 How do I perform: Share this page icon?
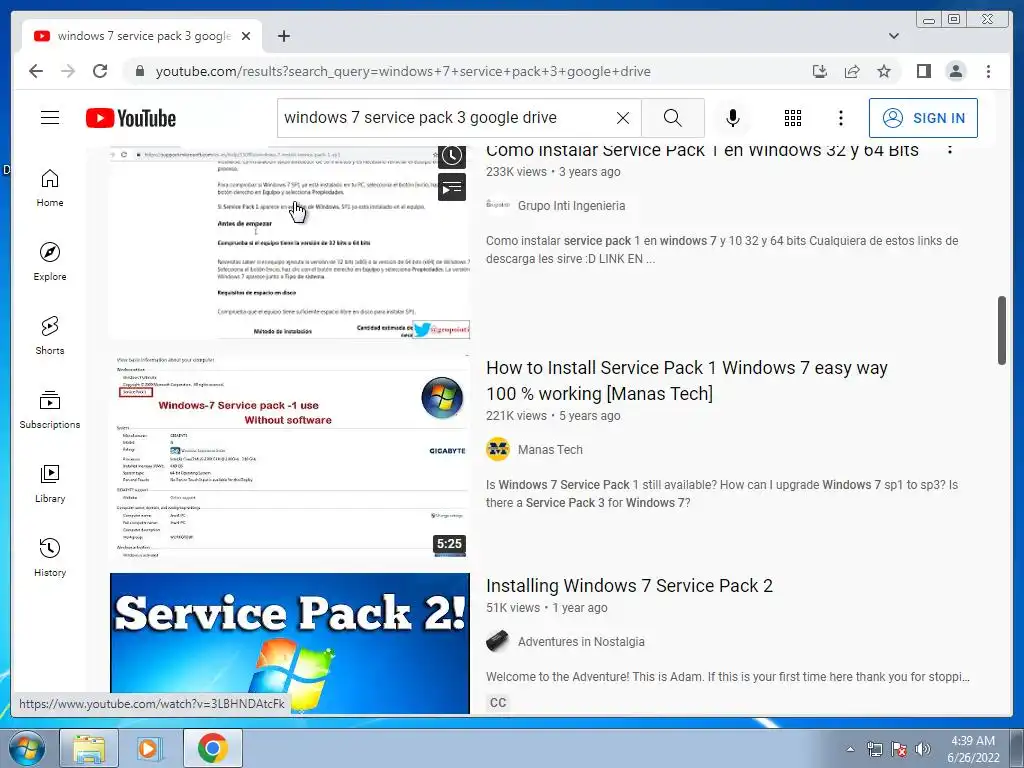tap(852, 71)
